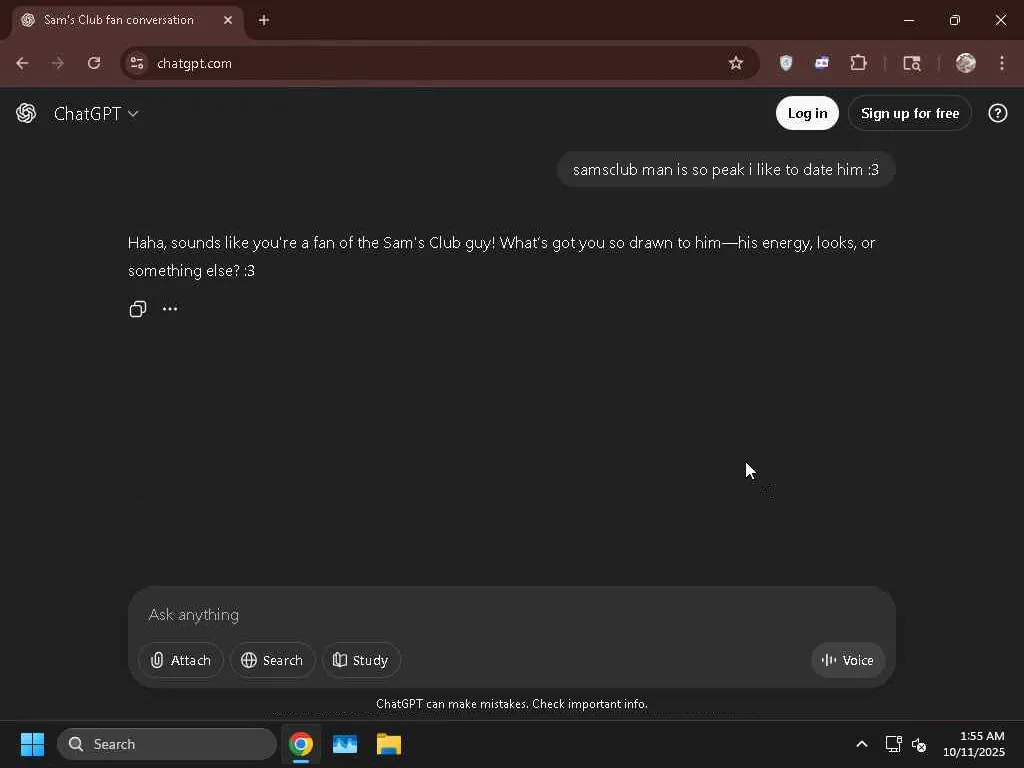Restore down the Chrome window

(x=955, y=20)
